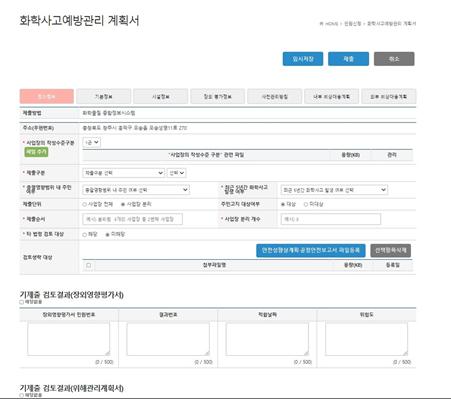Click the 제출순서 input field
The height and width of the screenshot is (401, 451).
132,219
